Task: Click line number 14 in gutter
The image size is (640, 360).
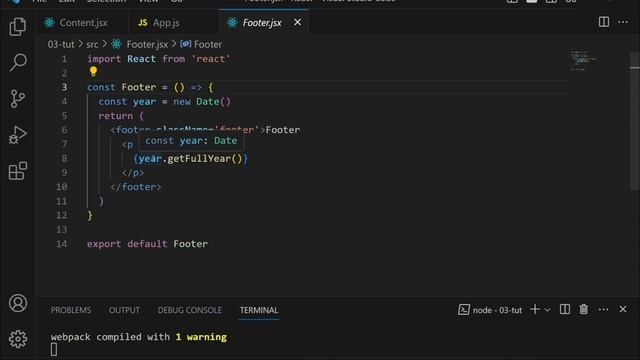Action: [x=62, y=244]
